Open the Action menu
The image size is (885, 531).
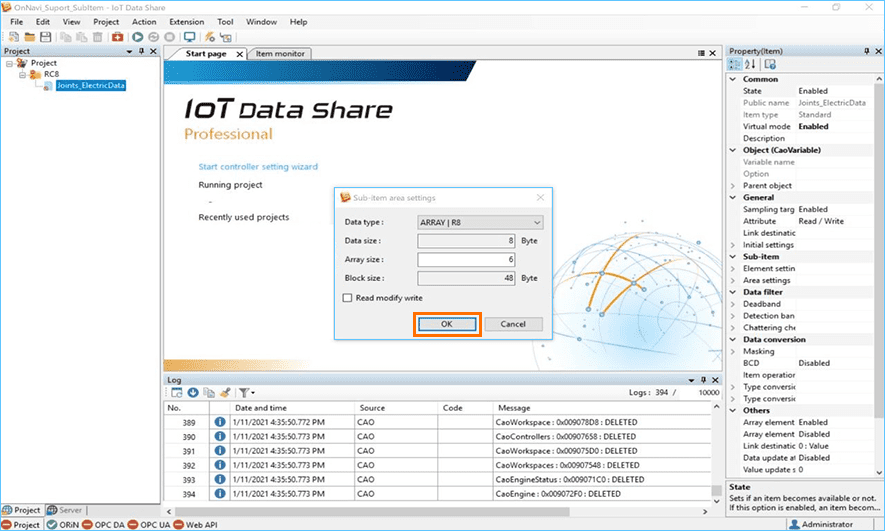point(144,22)
